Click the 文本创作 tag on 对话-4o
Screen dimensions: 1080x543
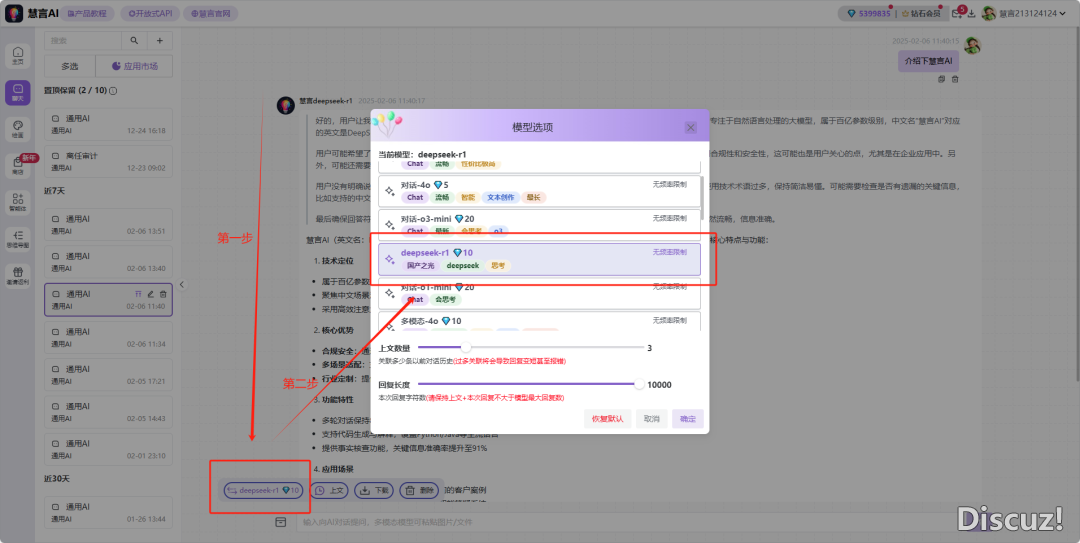500,197
